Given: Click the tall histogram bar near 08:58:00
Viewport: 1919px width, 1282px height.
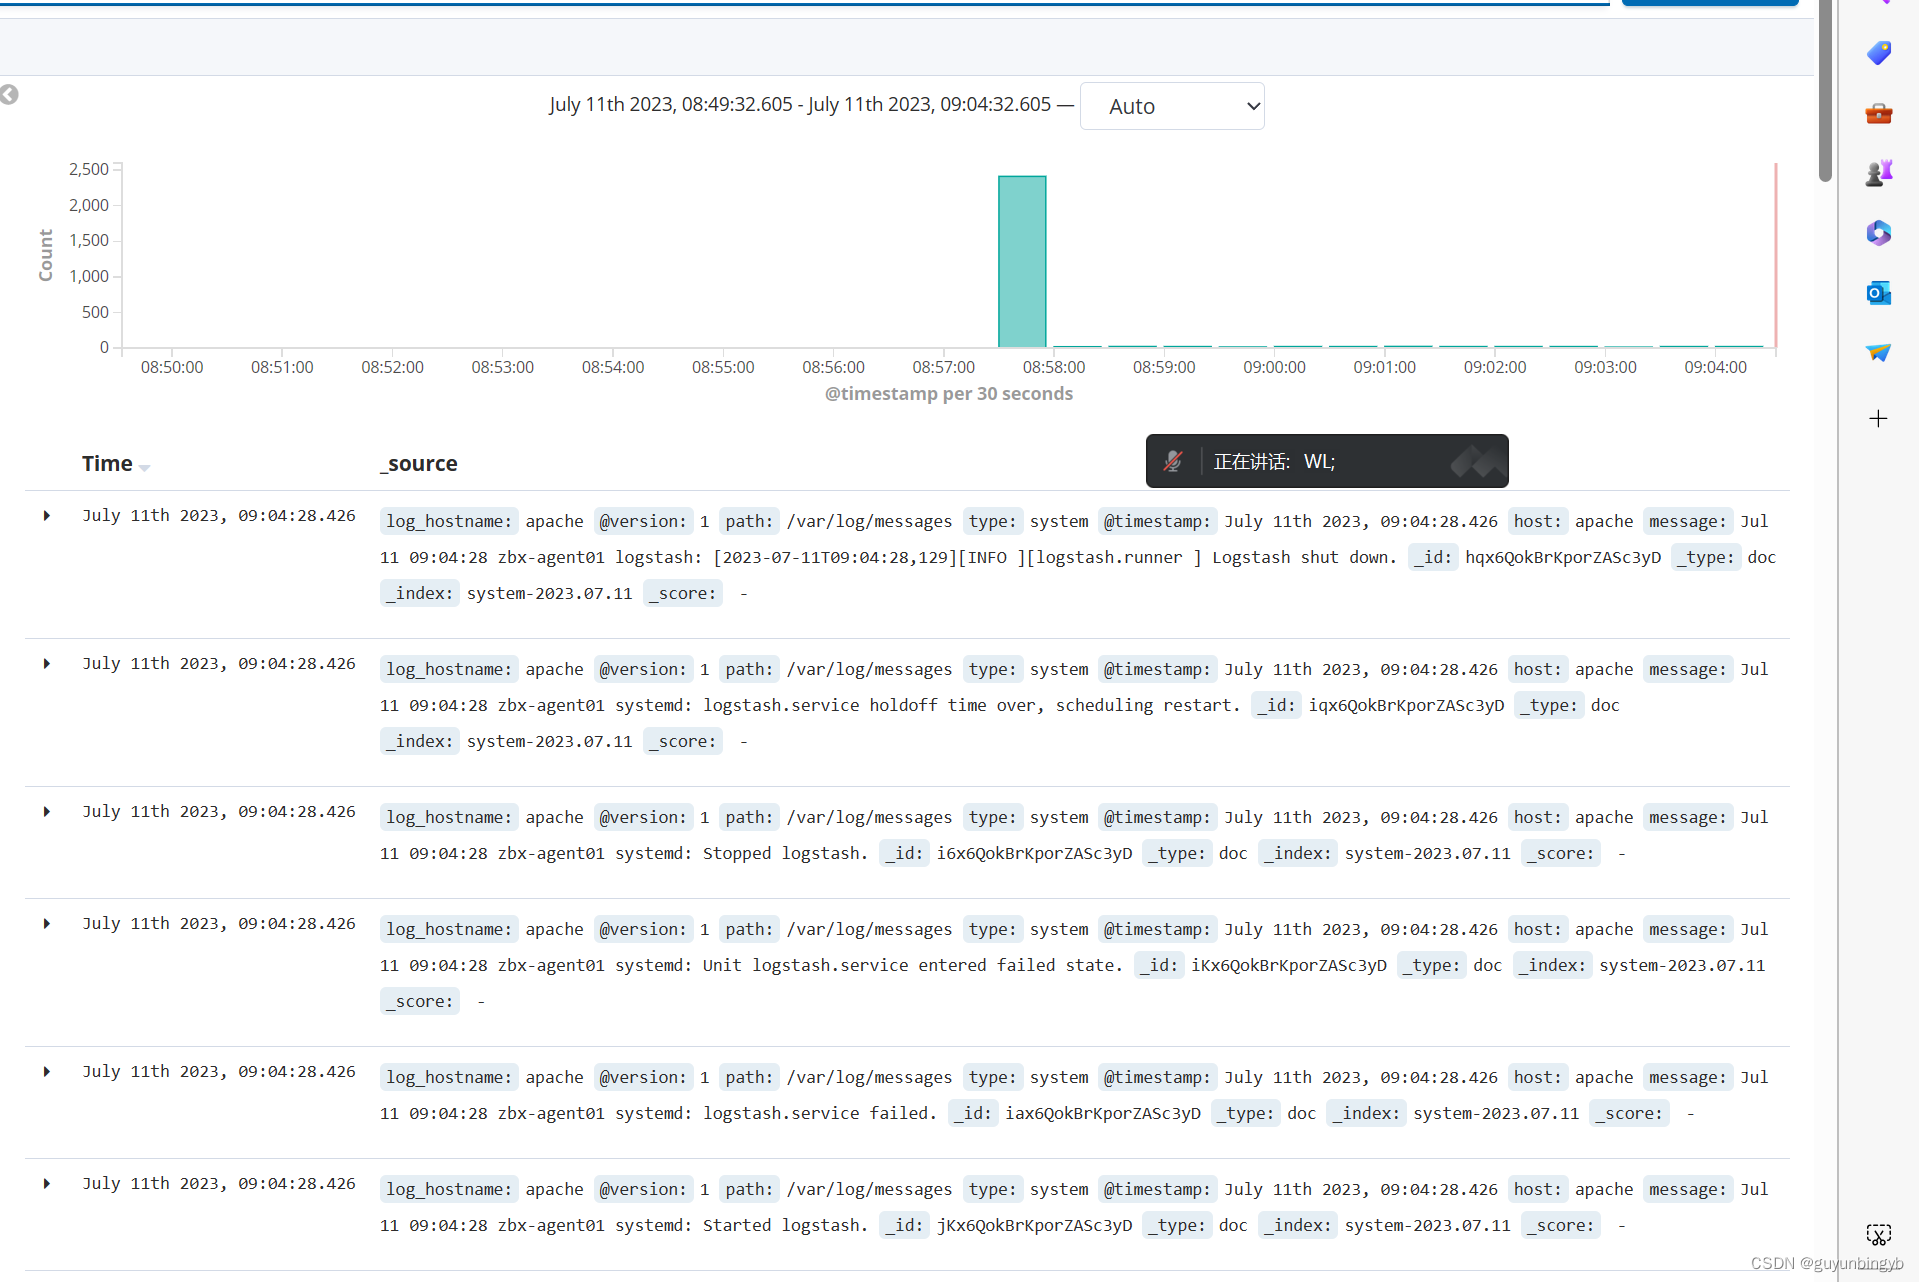Looking at the screenshot, I should (x=1022, y=262).
